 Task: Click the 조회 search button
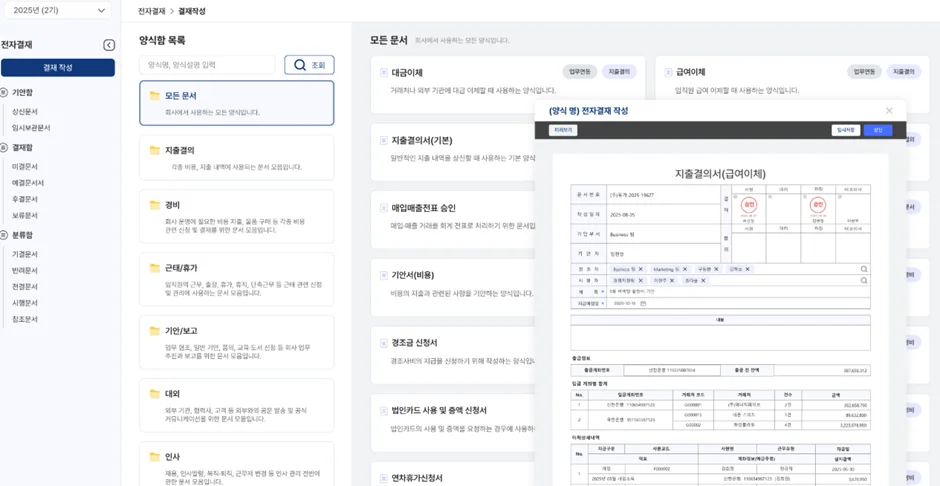pos(309,65)
